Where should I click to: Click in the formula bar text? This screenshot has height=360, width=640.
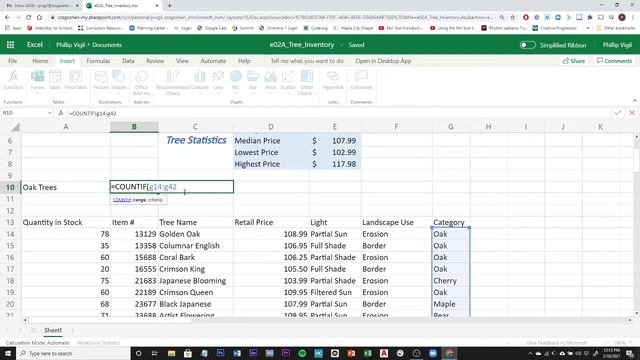tap(93, 113)
